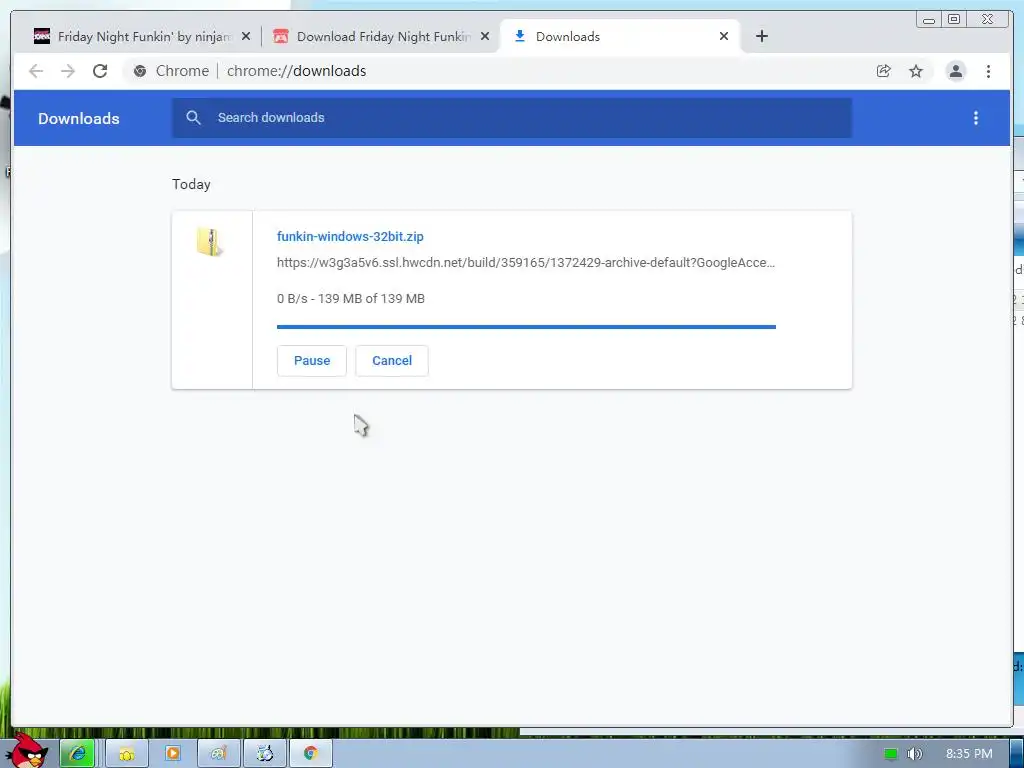Open the Angry Birds start button

(27, 751)
